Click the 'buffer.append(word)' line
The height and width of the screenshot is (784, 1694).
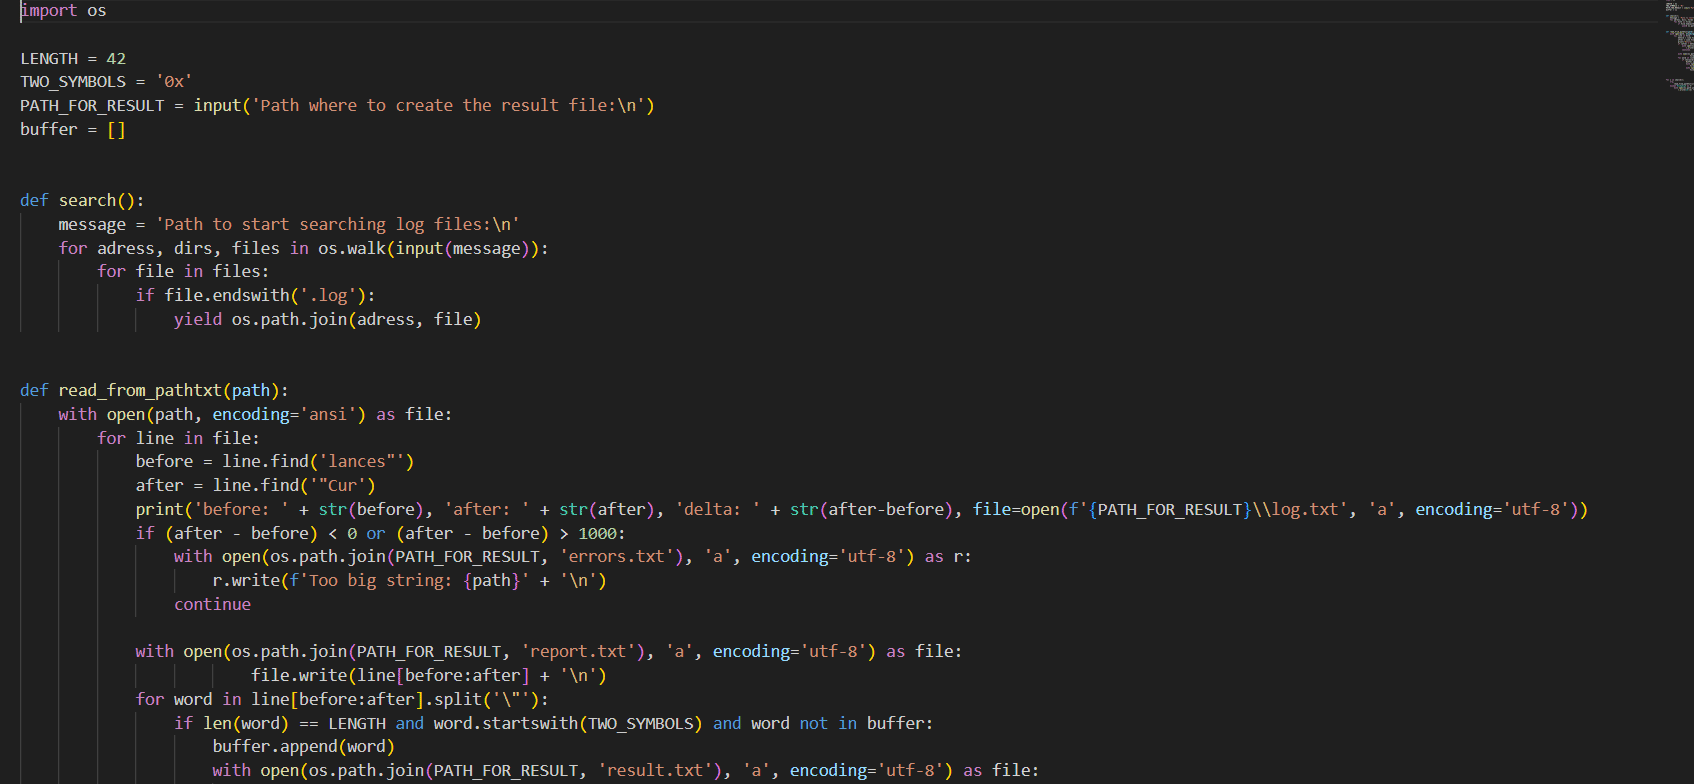(303, 747)
